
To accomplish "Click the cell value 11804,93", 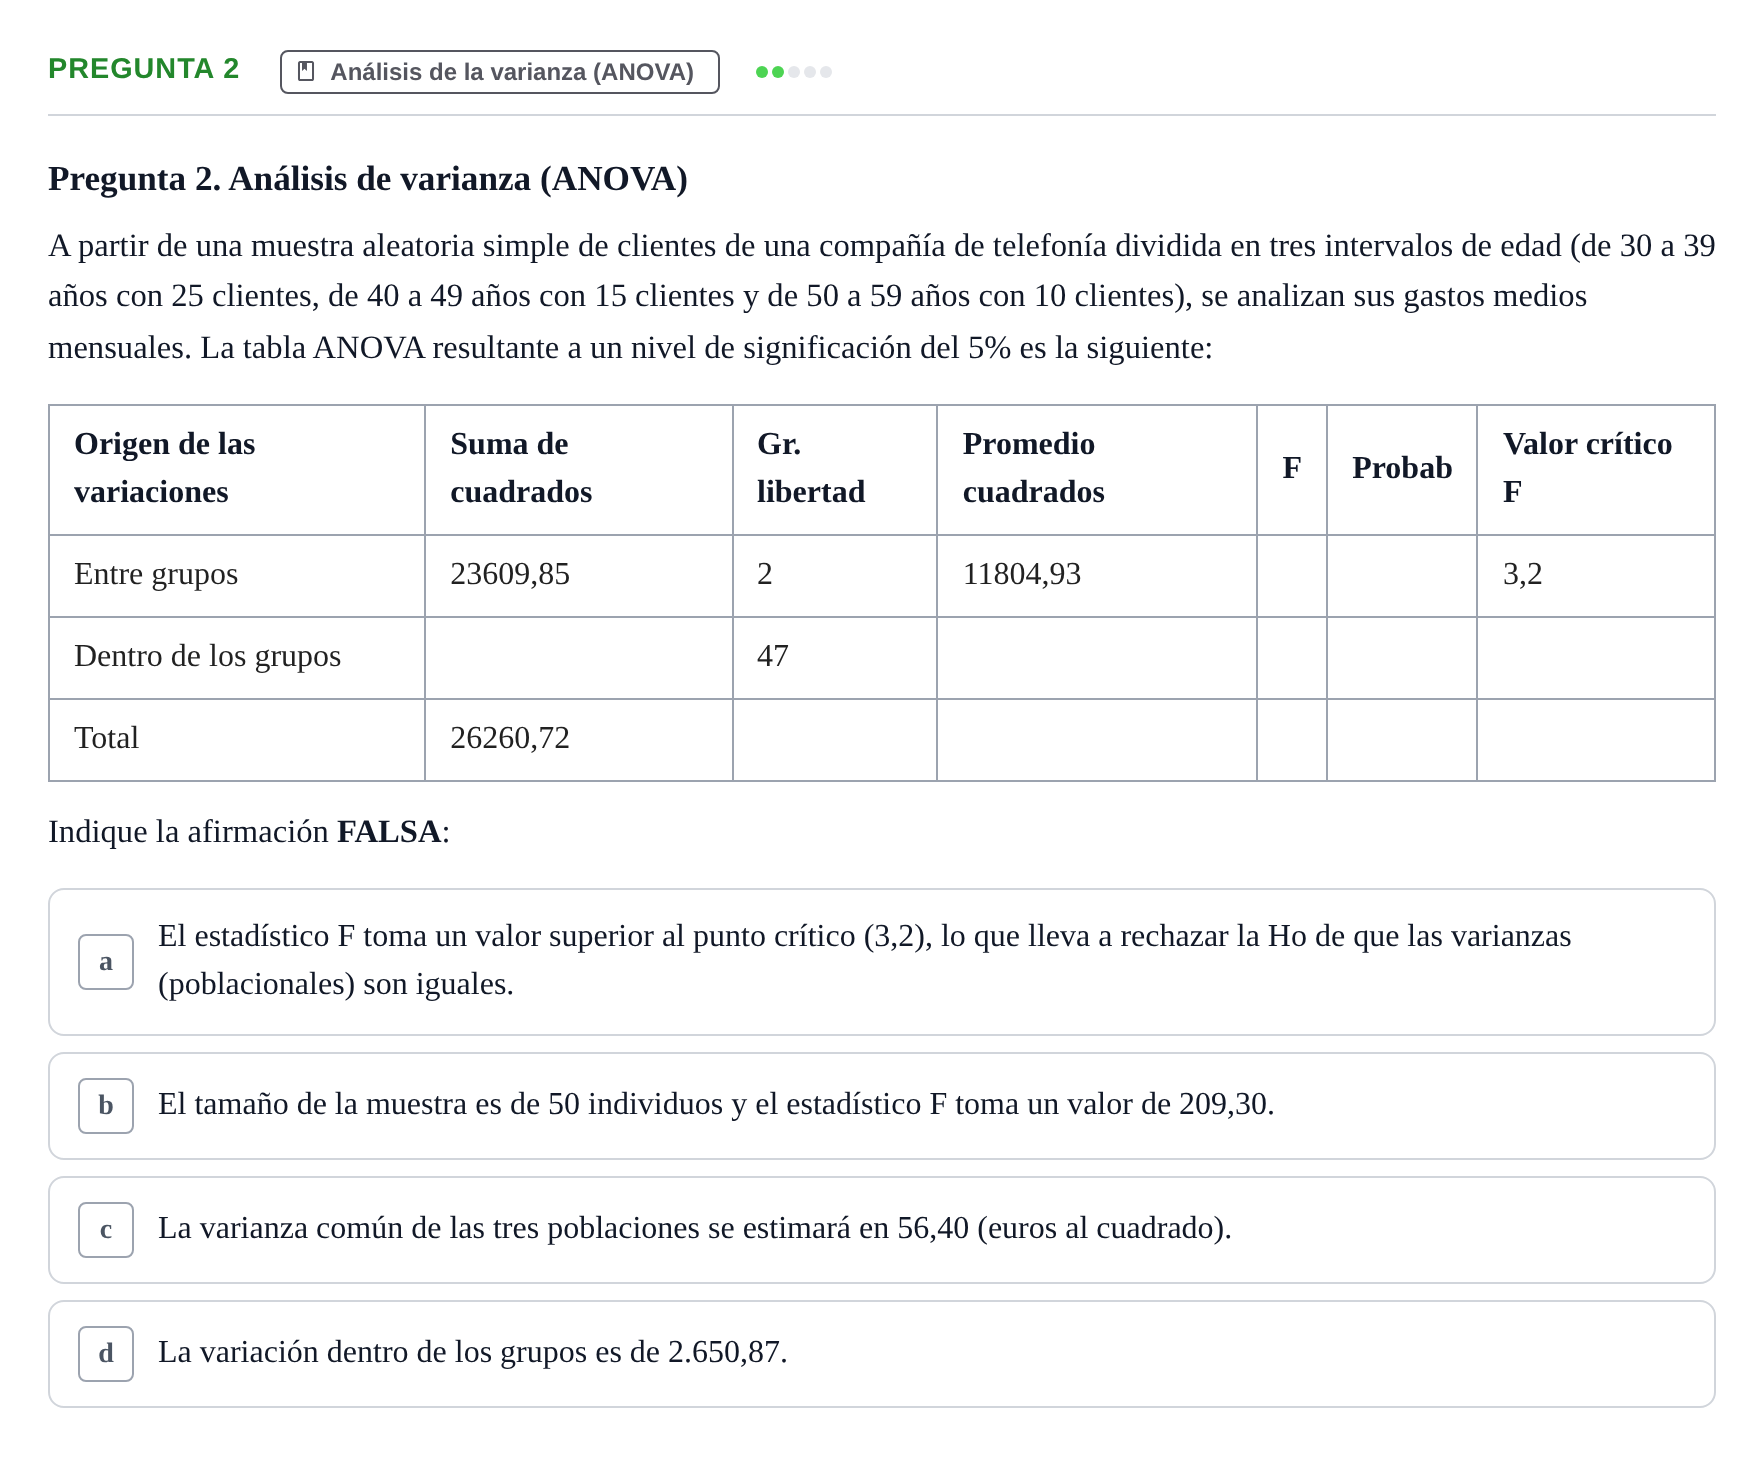I will [1022, 575].
